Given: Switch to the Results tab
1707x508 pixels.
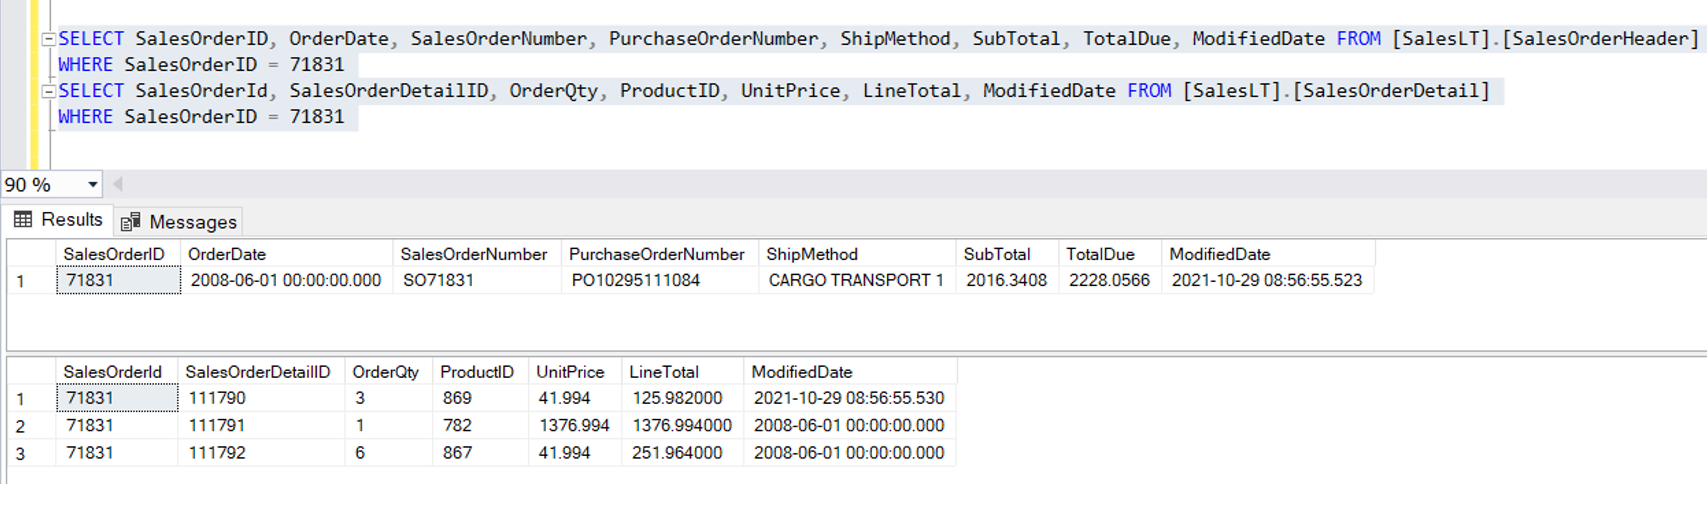Looking at the screenshot, I should pos(71,220).
